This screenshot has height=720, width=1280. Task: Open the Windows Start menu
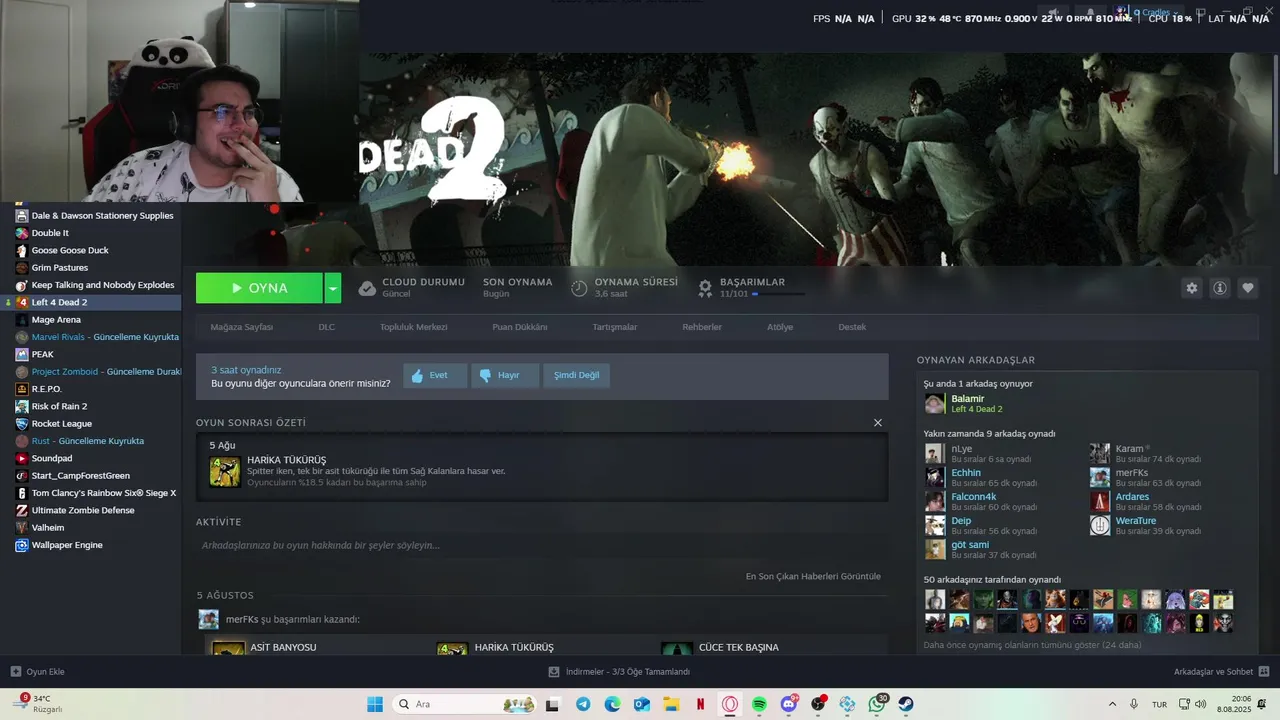pyautogui.click(x=375, y=704)
